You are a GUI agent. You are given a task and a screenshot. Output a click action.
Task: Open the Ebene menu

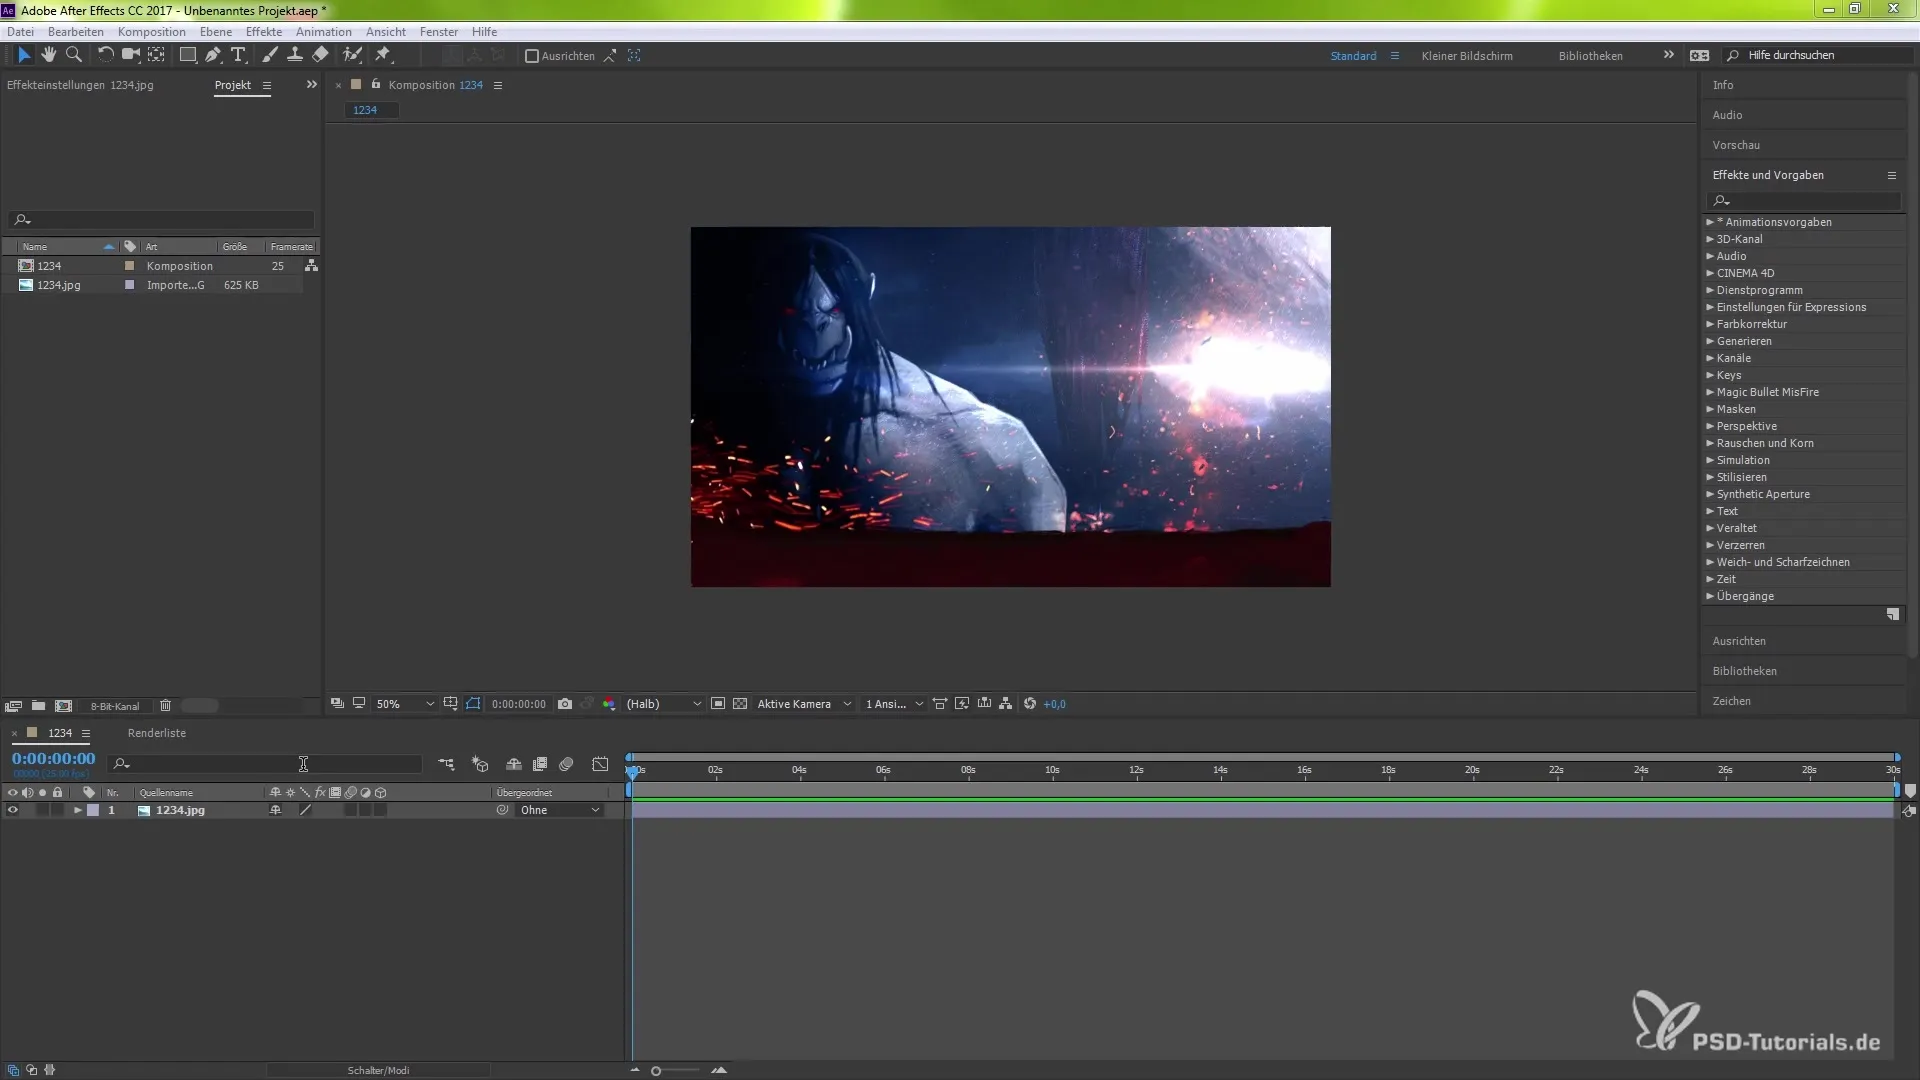pyautogui.click(x=216, y=32)
